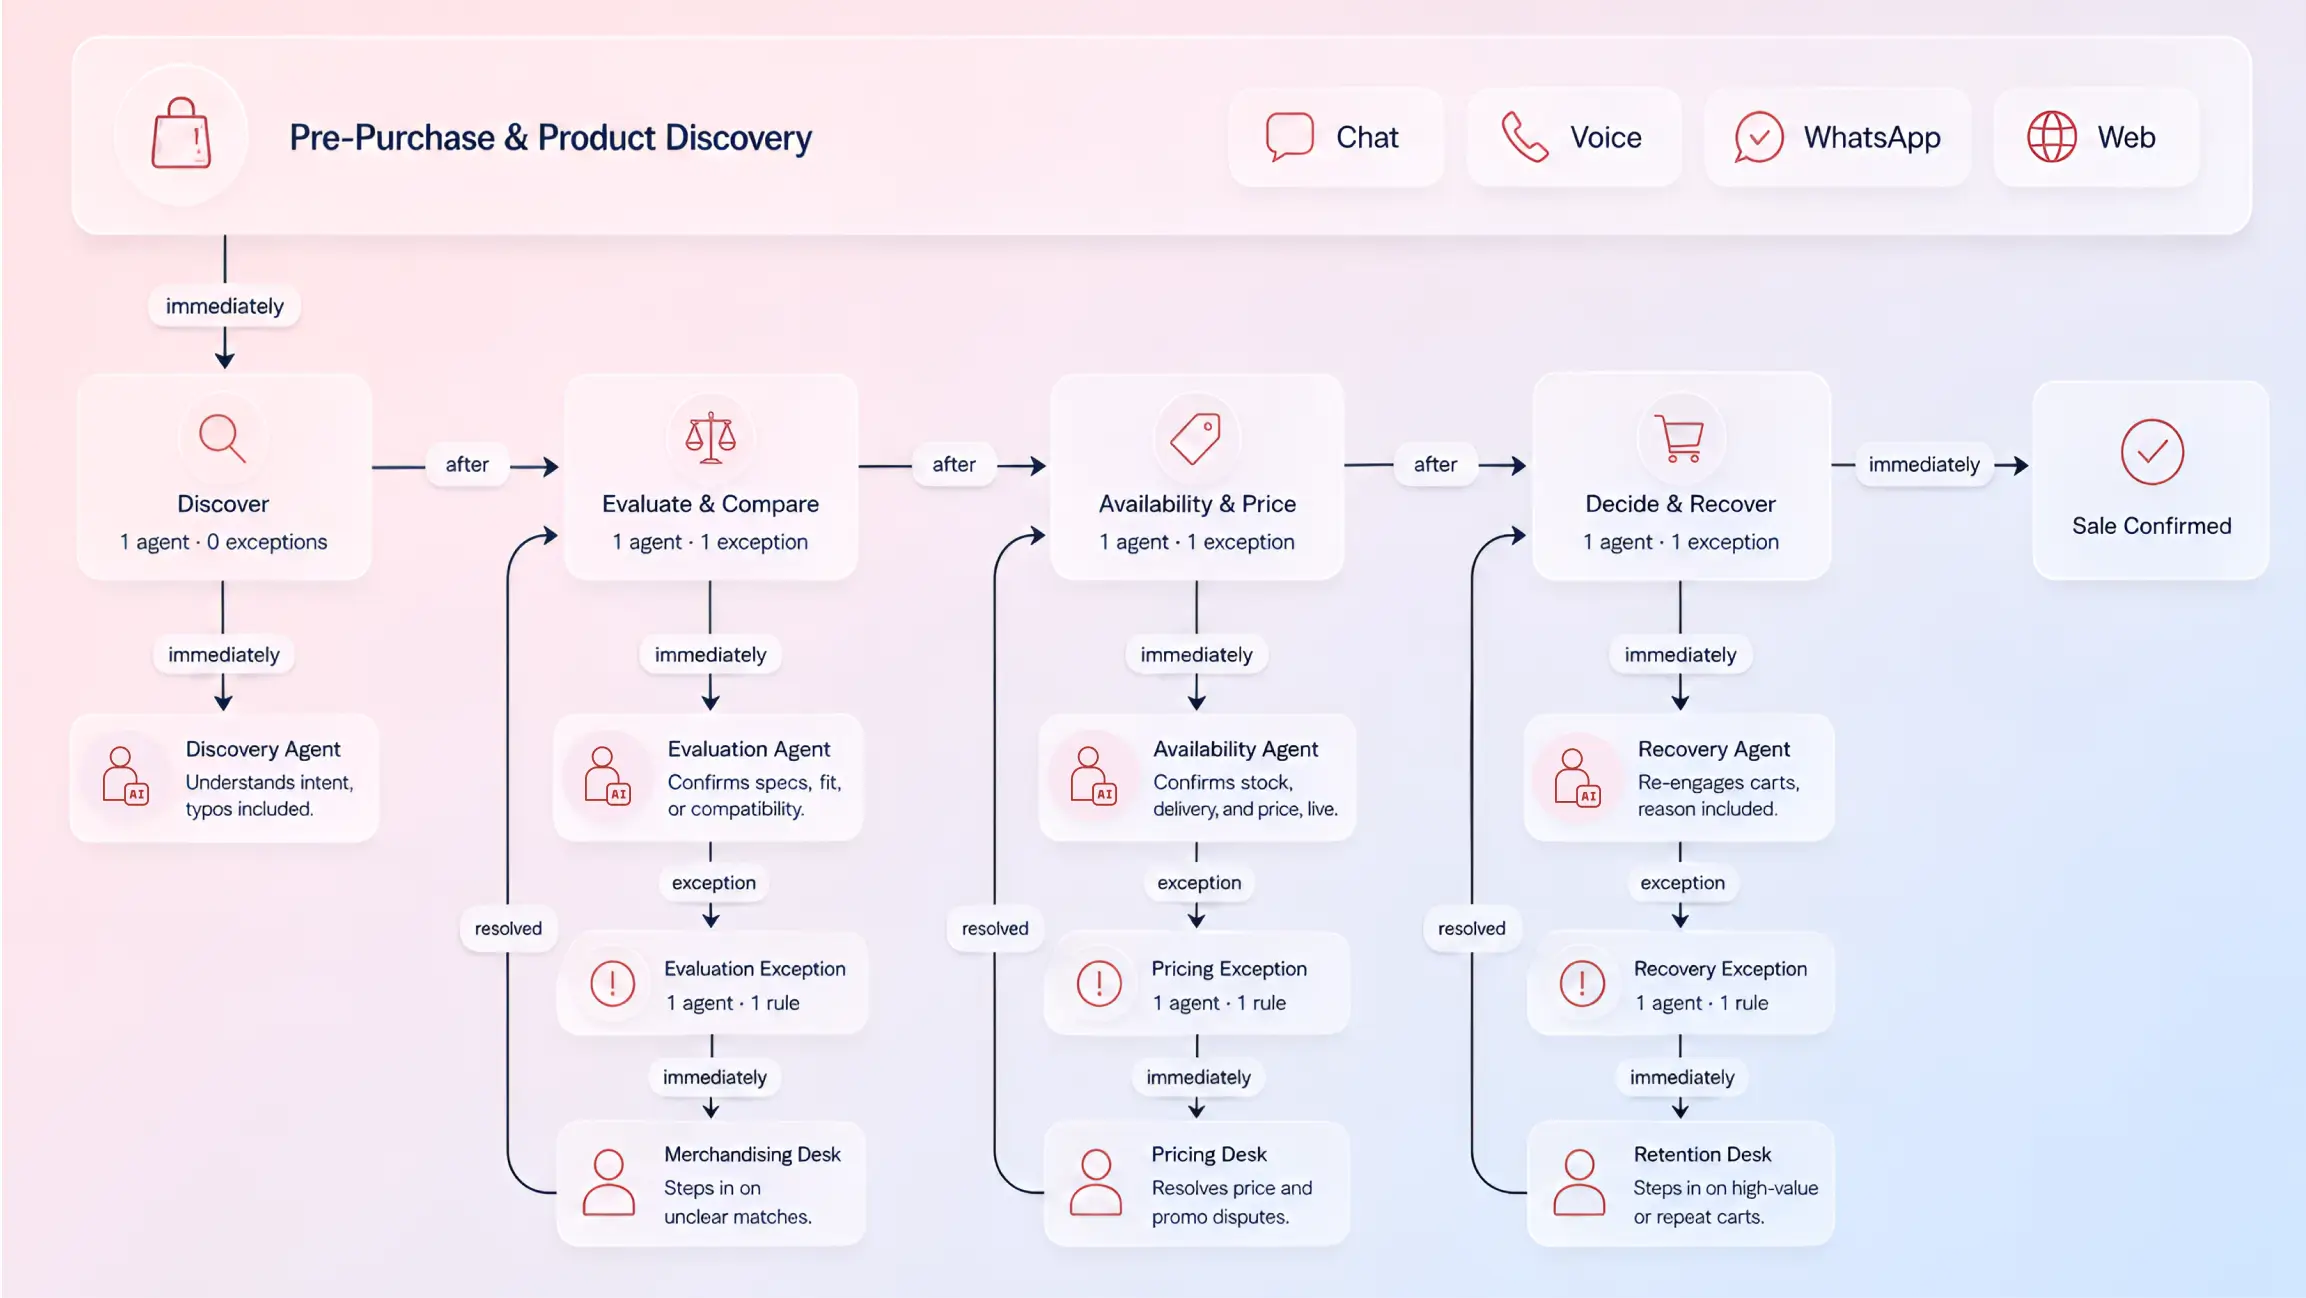This screenshot has width=2306, height=1298.
Task: Click the shopping cart icon
Action: click(1680, 438)
